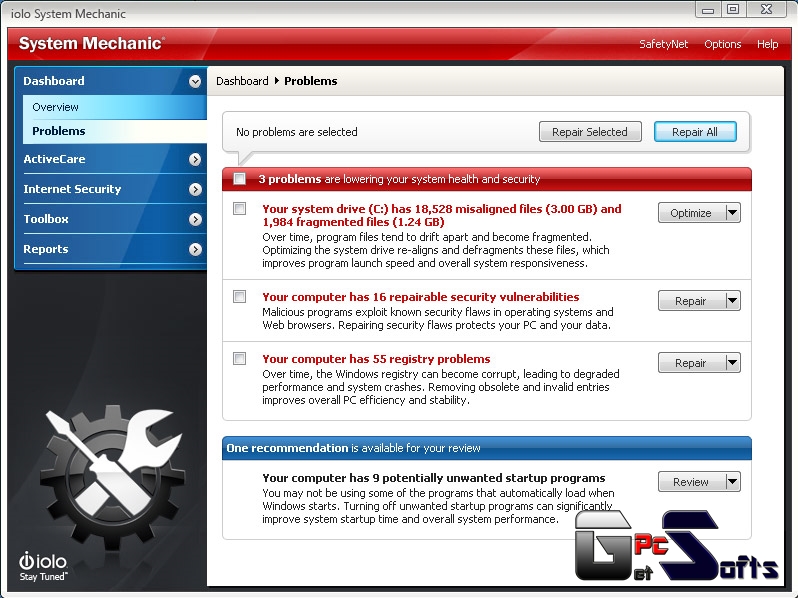The height and width of the screenshot is (598, 798).
Task: Click the Repair All button
Action: 695,132
